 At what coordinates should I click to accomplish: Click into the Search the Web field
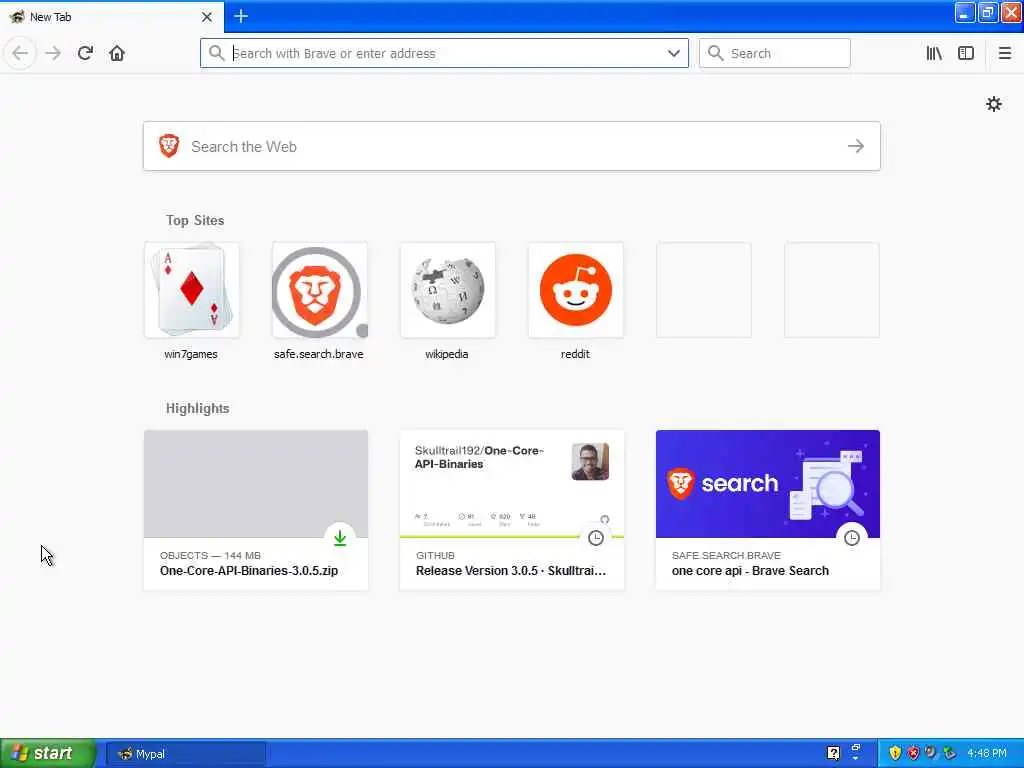coord(512,146)
